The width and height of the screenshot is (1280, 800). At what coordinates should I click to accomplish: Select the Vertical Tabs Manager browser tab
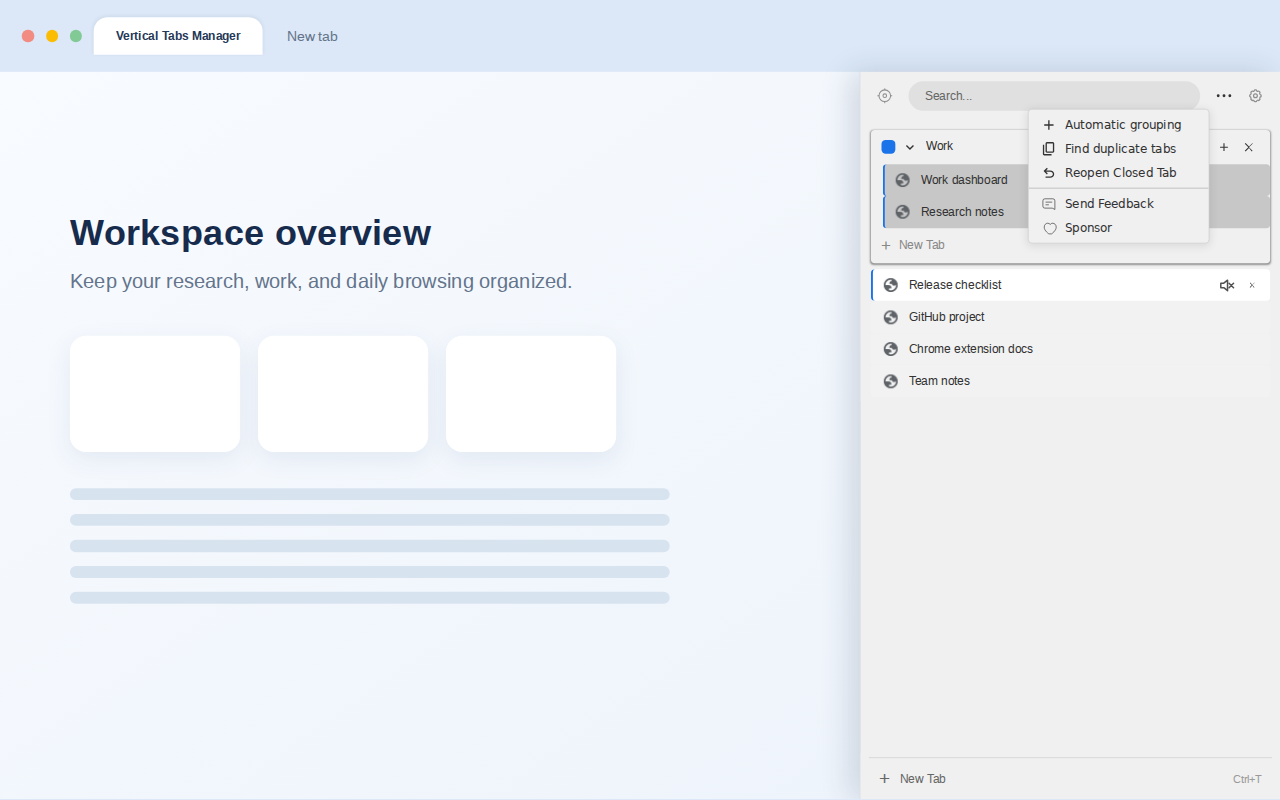[178, 36]
